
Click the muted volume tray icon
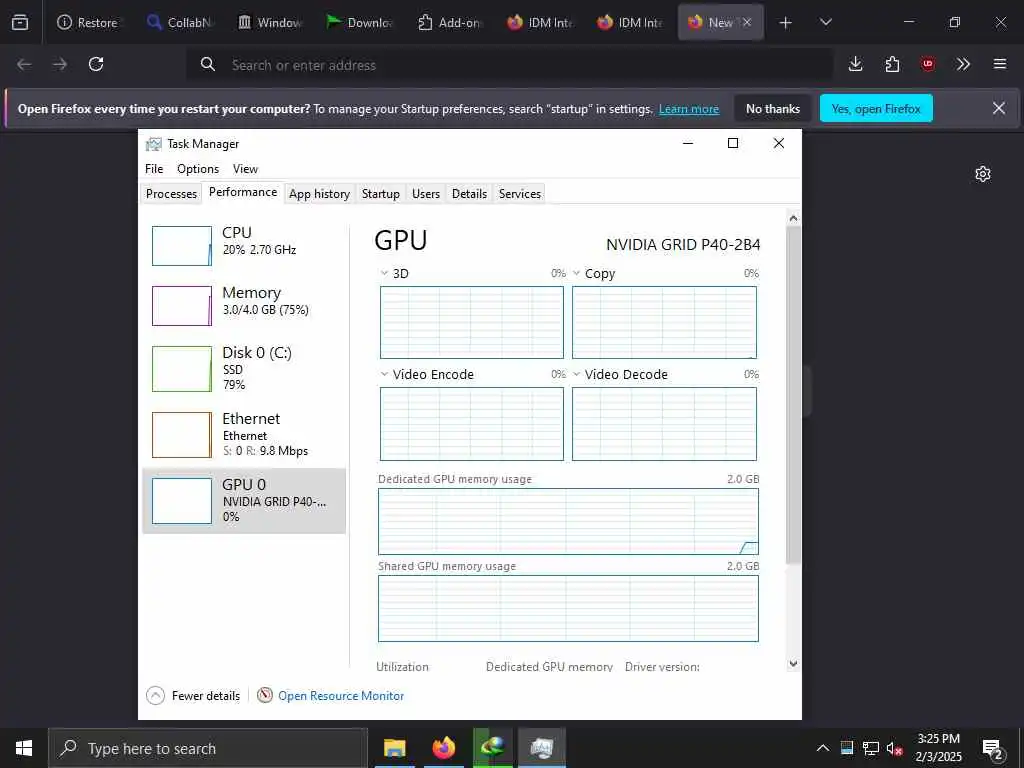pyautogui.click(x=894, y=748)
